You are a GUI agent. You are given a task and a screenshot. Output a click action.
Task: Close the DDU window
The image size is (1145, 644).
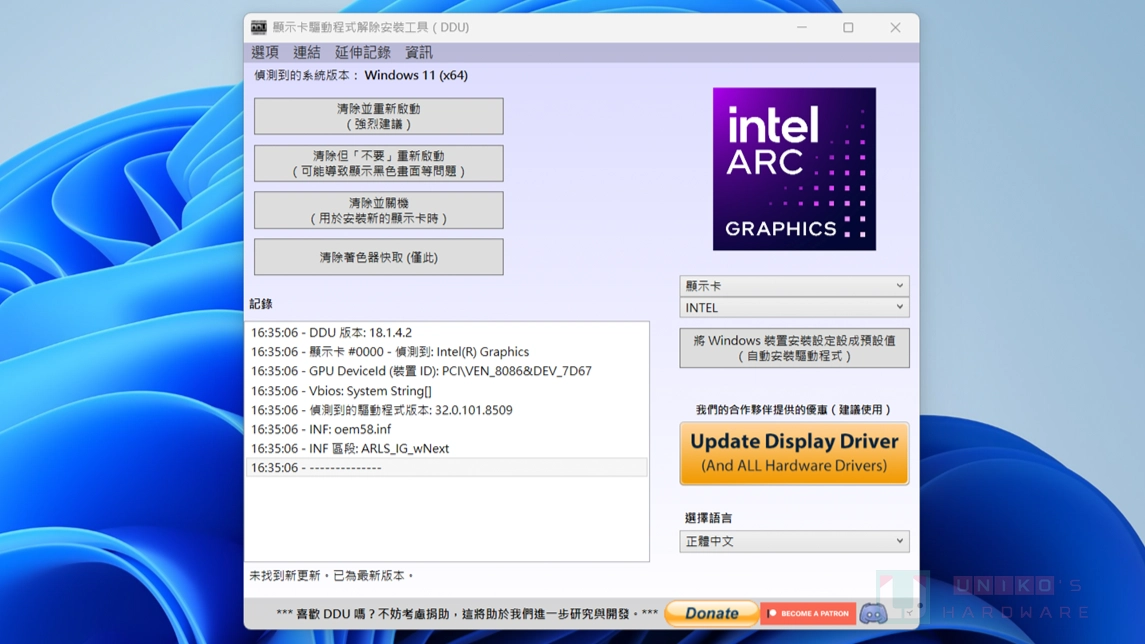(x=895, y=28)
